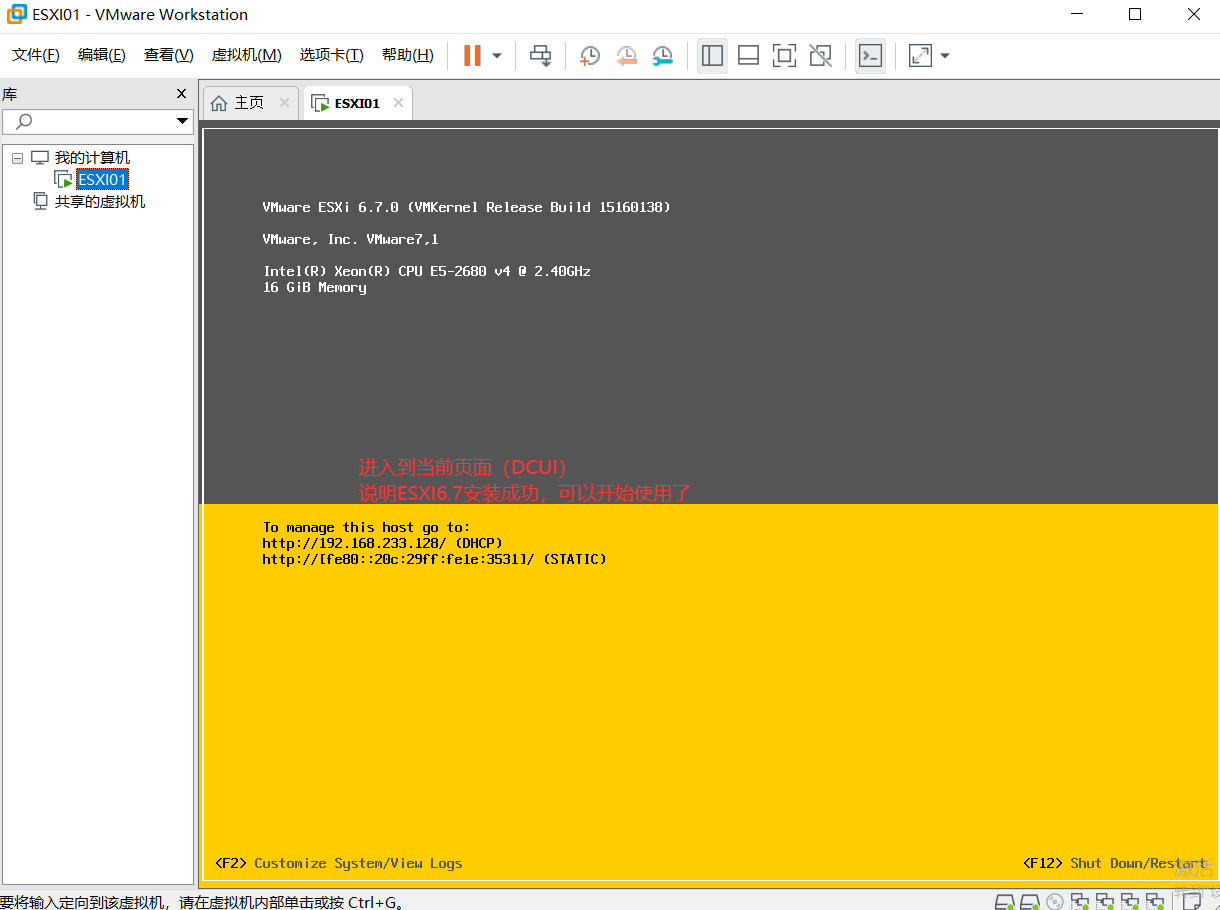Image resolution: width=1220 pixels, height=910 pixels.
Task: Collapse the 我的计算机 tree node
Action: point(17,158)
